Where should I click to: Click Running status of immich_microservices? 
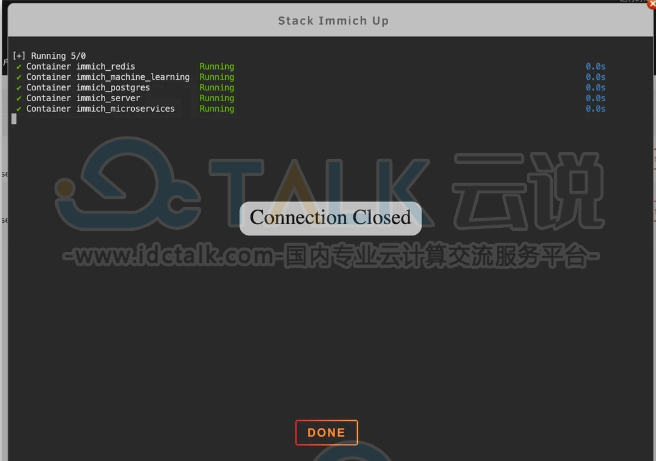pos(217,109)
